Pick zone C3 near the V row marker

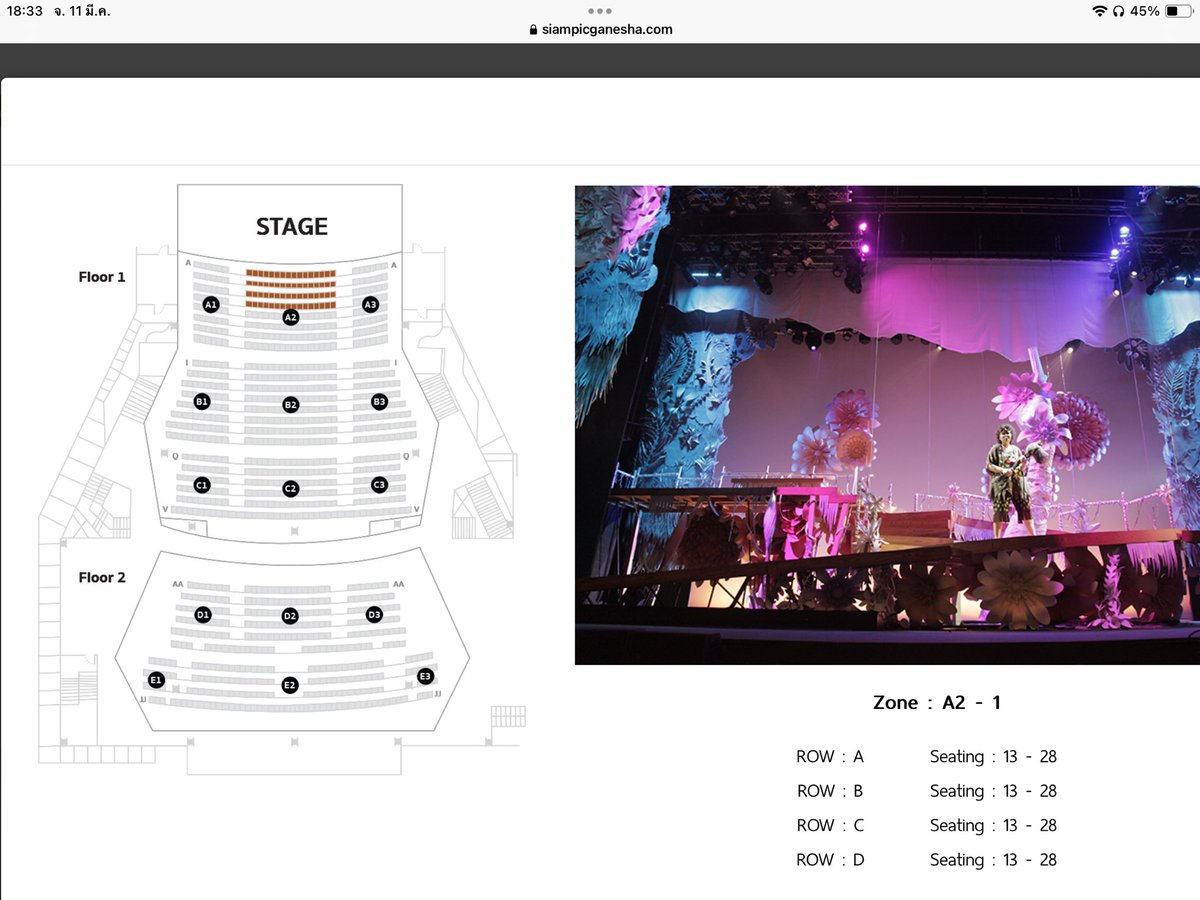click(379, 484)
